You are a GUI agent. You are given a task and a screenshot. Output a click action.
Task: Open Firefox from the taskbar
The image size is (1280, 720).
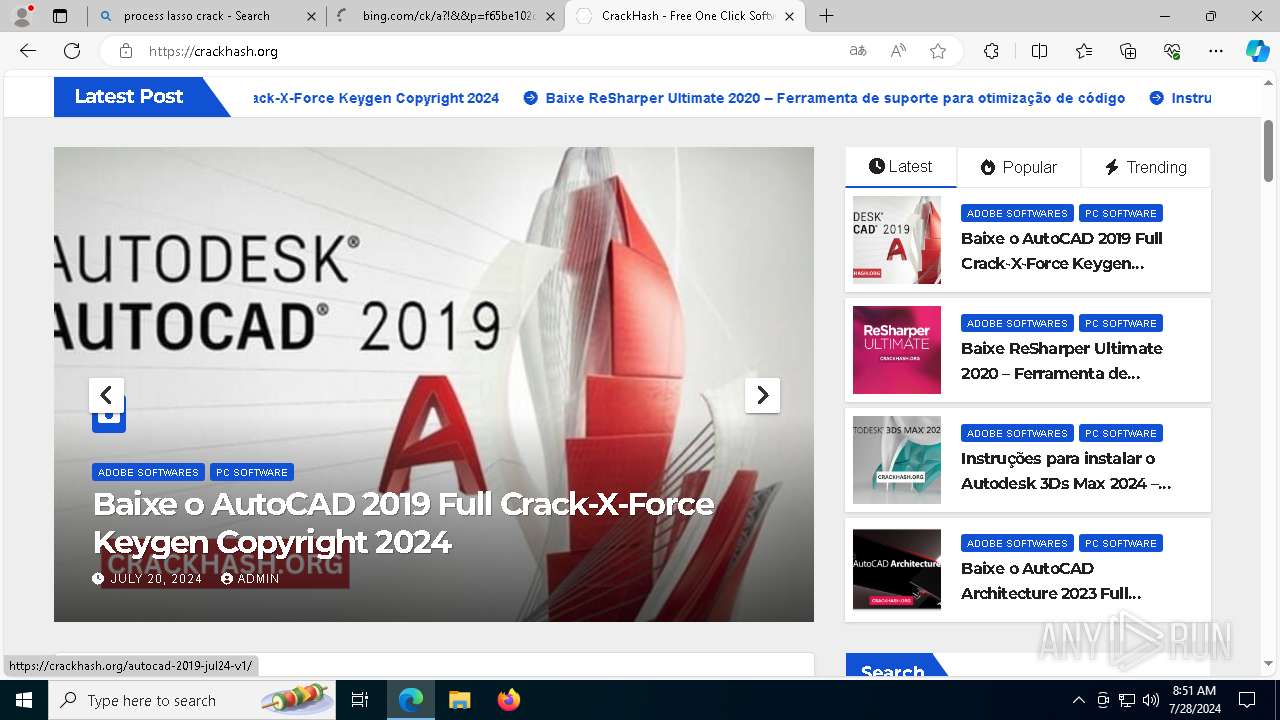pos(509,700)
